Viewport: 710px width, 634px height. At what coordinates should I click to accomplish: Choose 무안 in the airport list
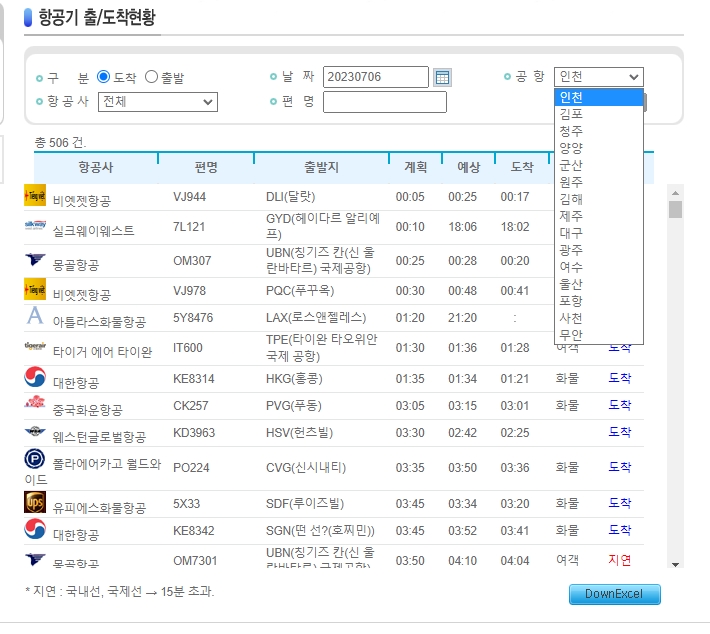[599, 335]
